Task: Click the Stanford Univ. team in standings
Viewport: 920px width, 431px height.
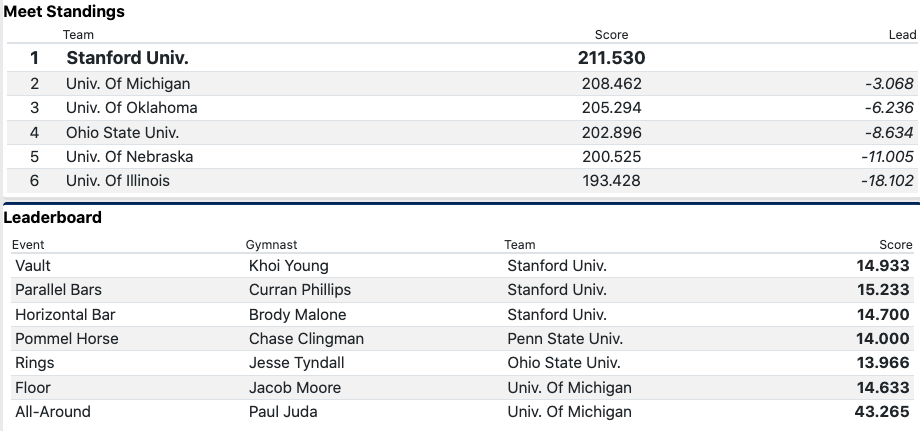Action: pos(127,58)
